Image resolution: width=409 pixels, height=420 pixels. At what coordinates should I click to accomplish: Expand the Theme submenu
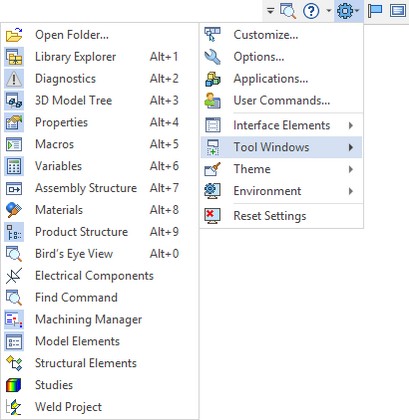point(282,169)
